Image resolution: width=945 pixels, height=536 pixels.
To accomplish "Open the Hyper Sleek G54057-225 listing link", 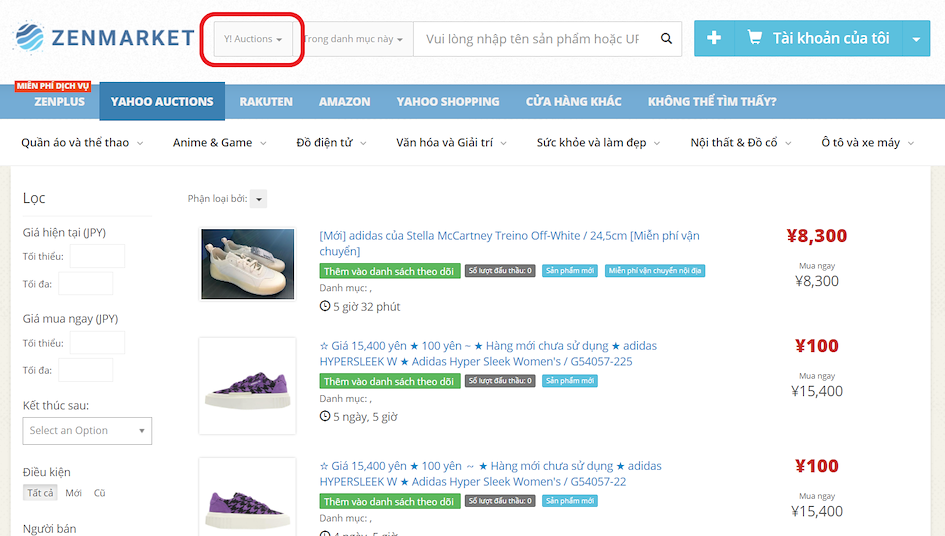I will pyautogui.click(x=488, y=353).
